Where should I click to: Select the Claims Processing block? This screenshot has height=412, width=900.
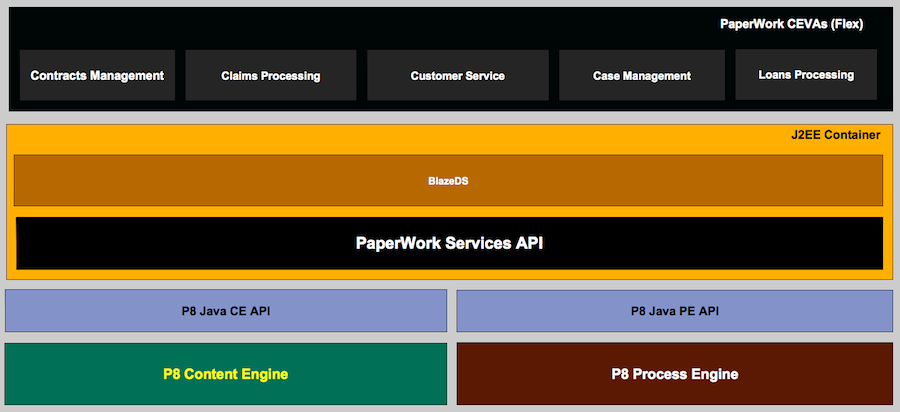point(271,75)
